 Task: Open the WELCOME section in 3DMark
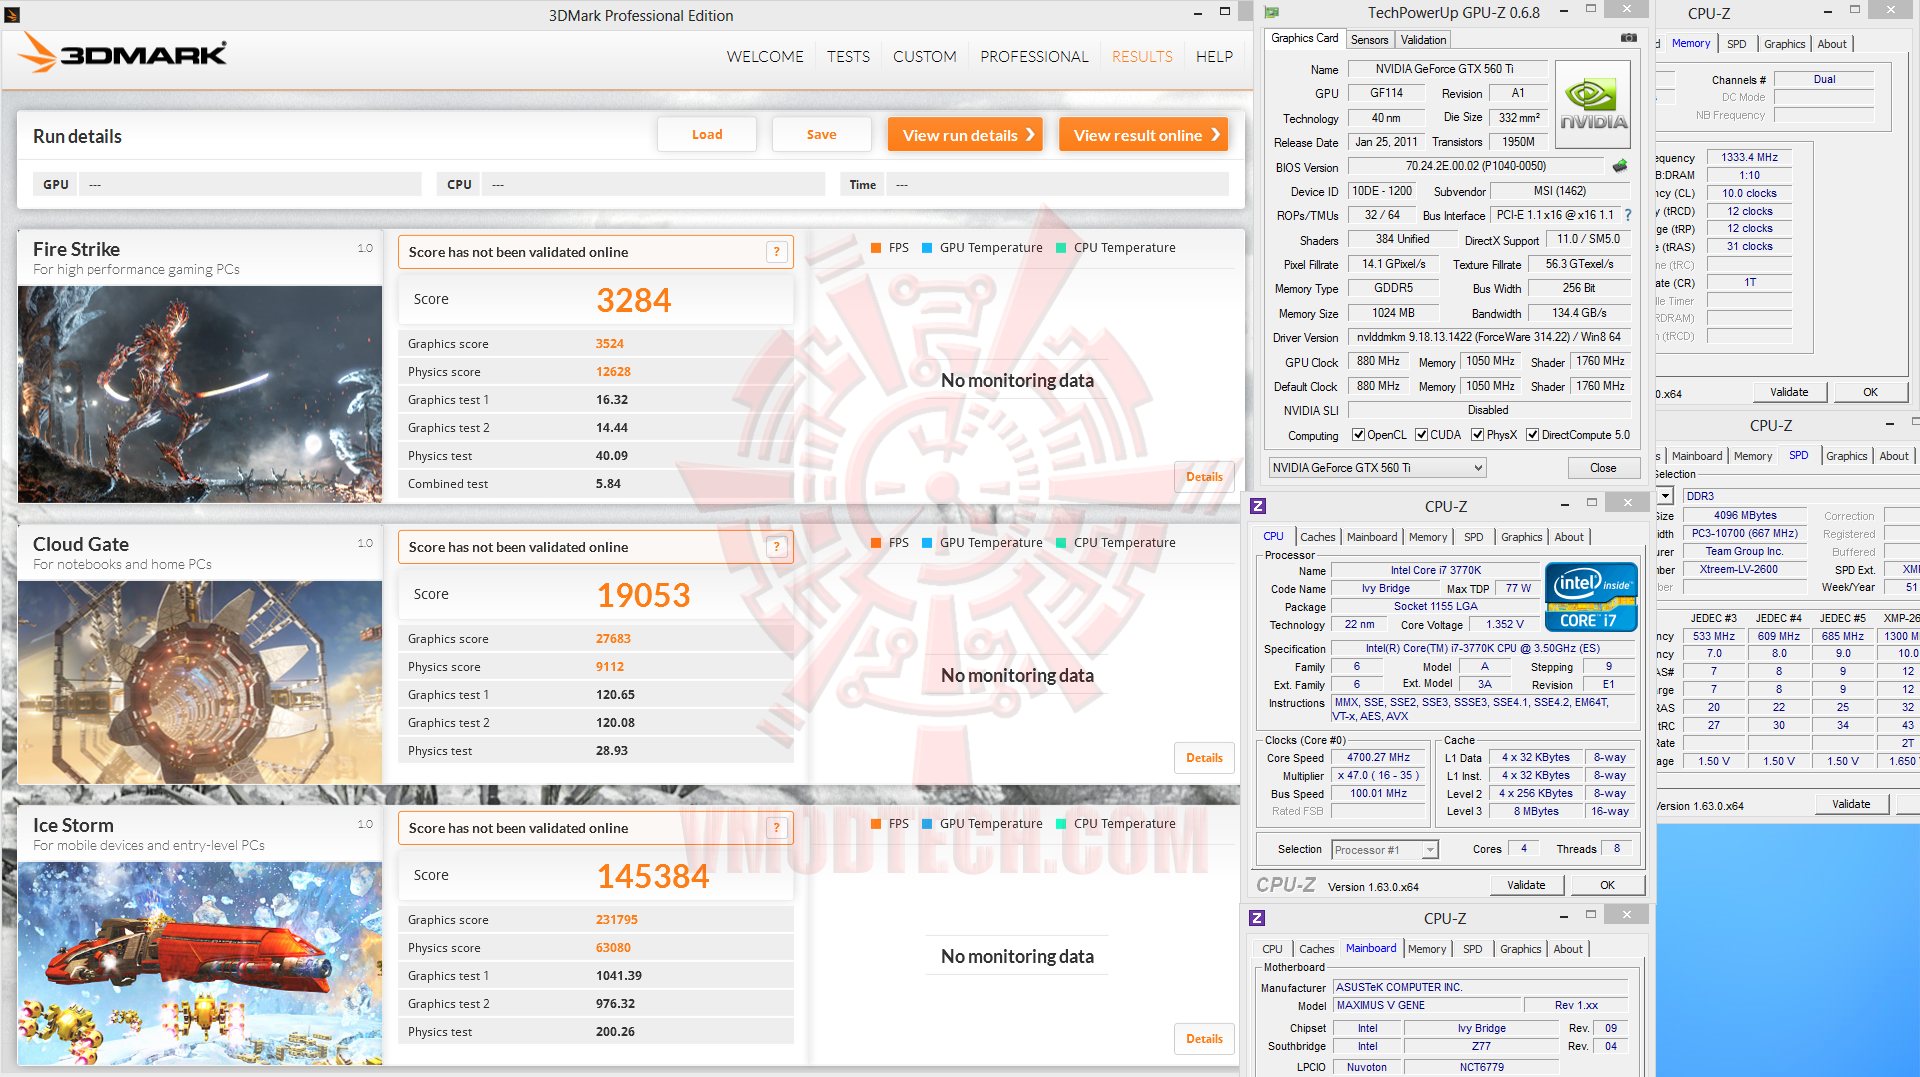click(765, 57)
